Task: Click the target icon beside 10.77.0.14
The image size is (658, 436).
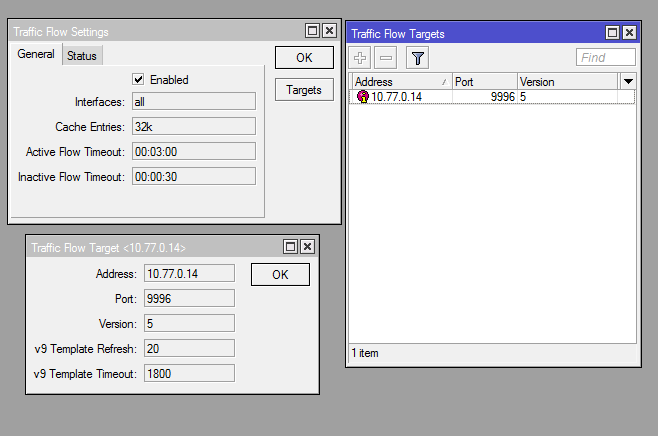Action: point(363,97)
